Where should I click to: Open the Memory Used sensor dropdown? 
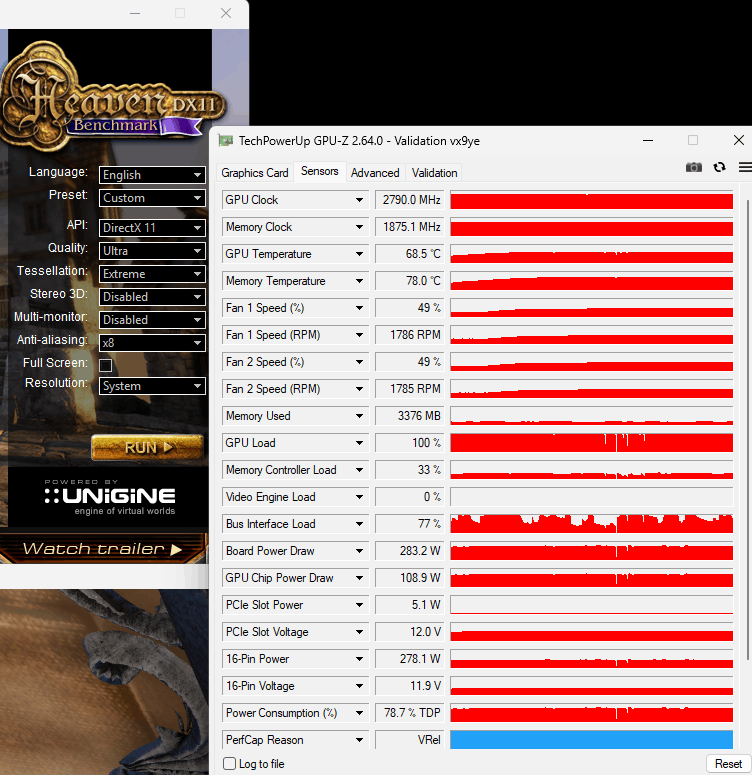coord(359,416)
